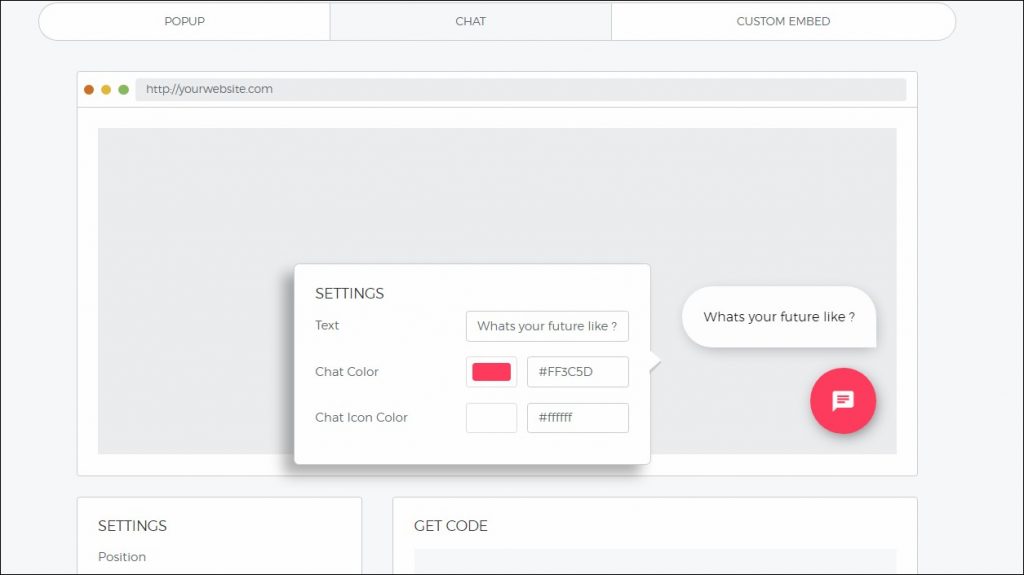Open the CUSTOM EMBED tab
The height and width of the screenshot is (575, 1024).
pyautogui.click(x=783, y=21)
